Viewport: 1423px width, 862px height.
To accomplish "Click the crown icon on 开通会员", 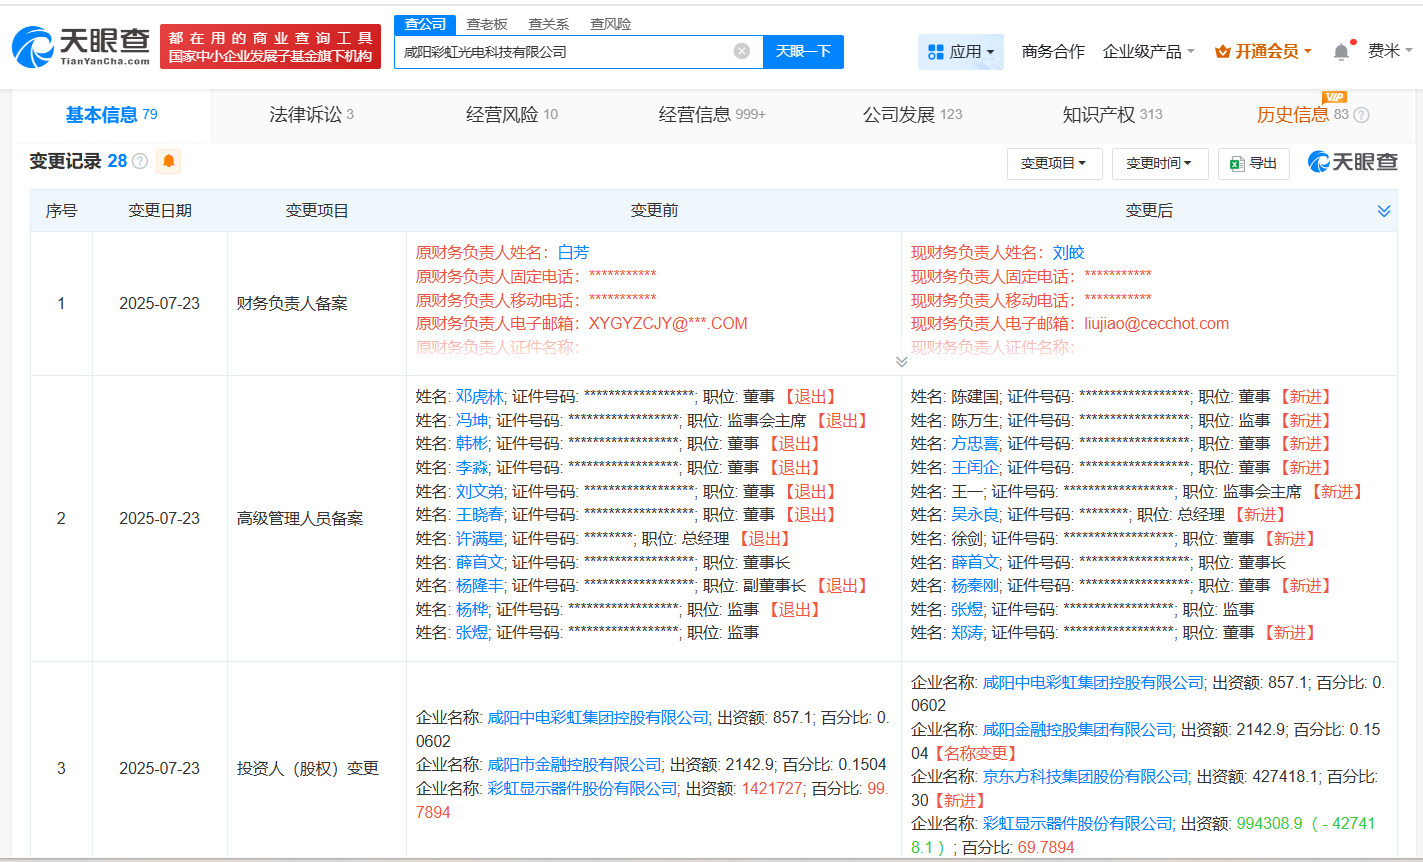I will 1221,51.
